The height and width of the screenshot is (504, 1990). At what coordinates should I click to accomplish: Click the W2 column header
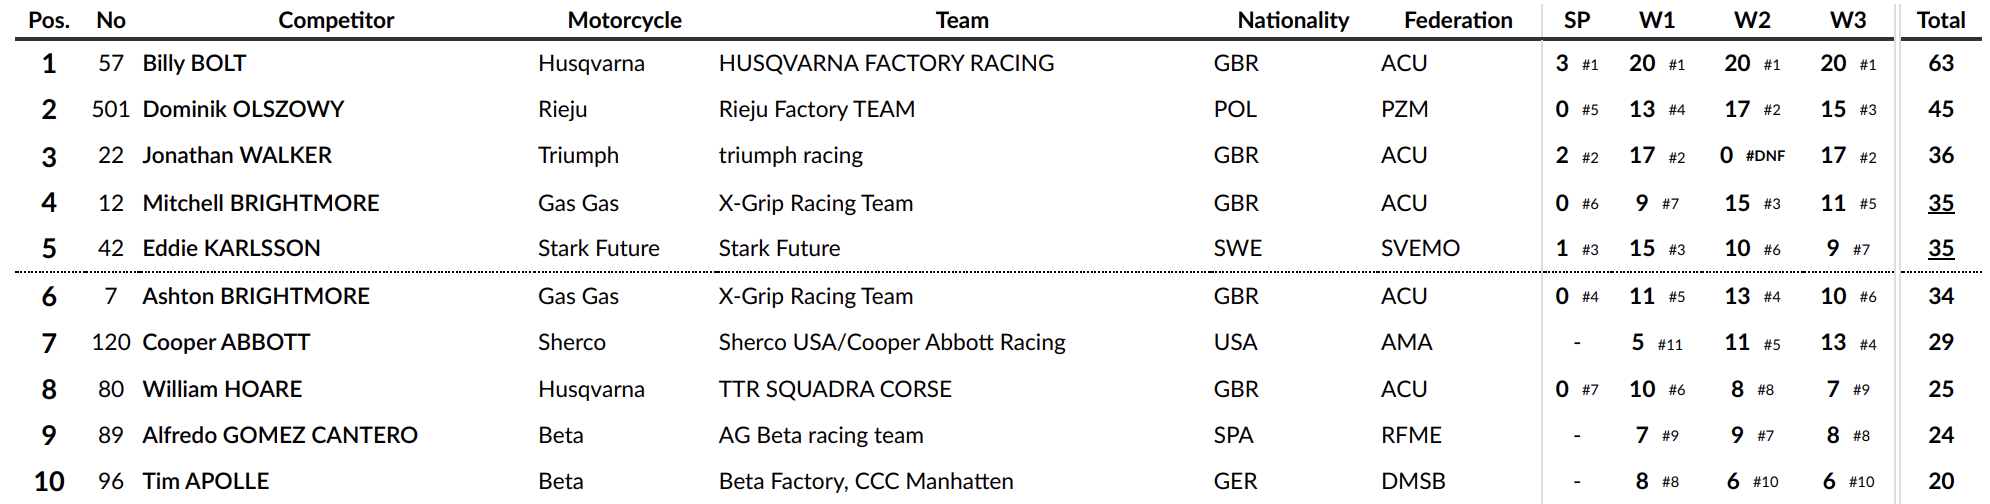(1752, 20)
